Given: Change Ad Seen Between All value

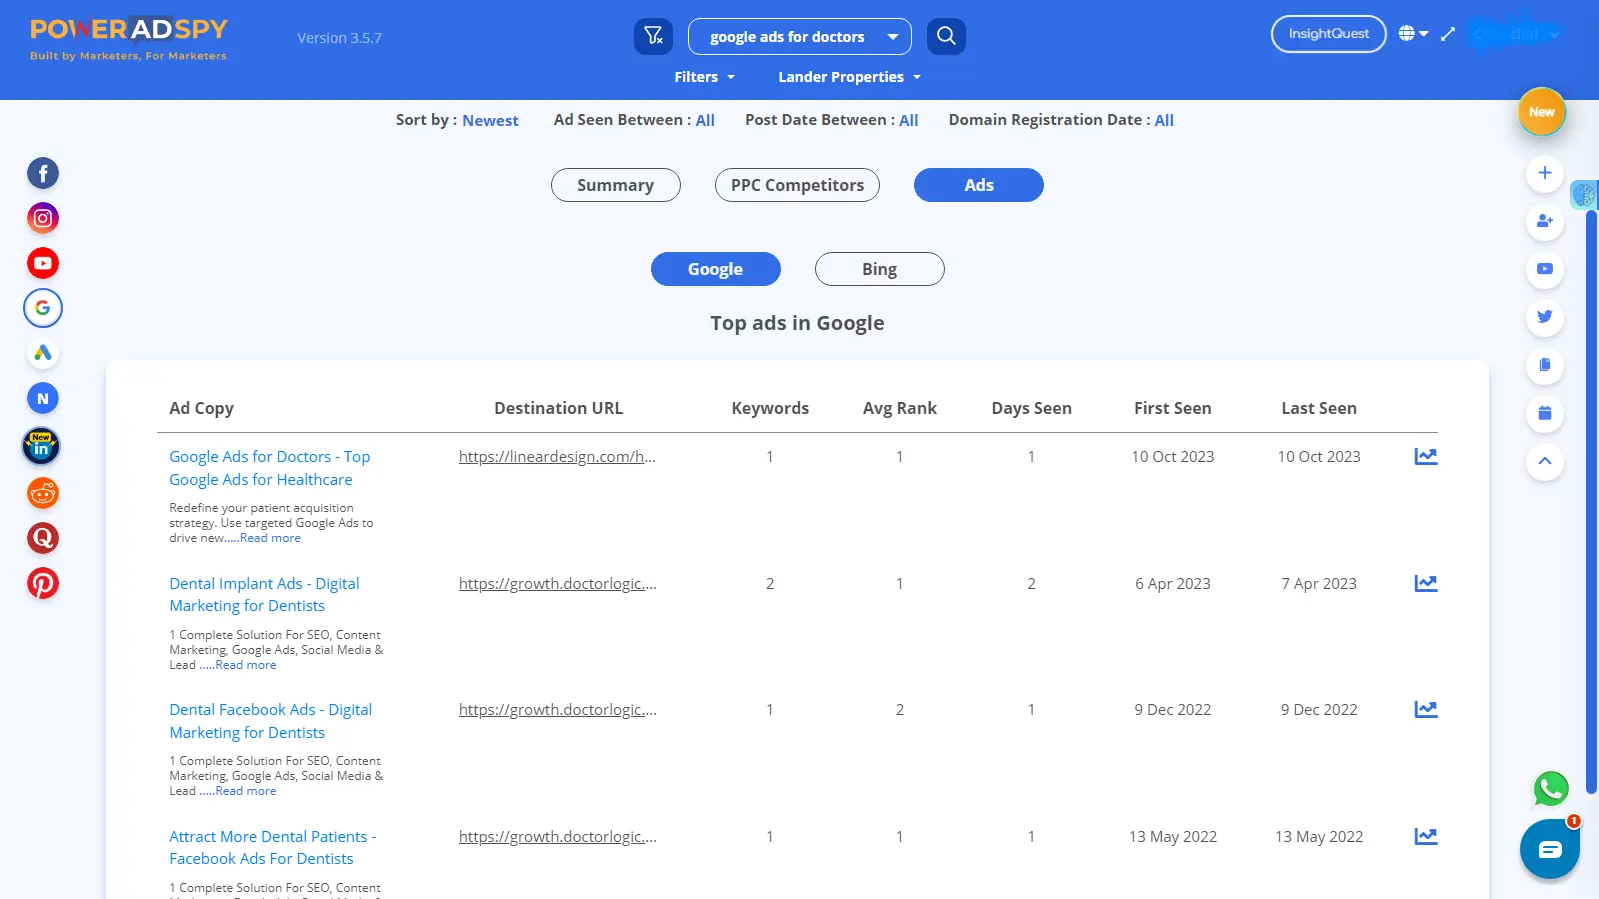Looking at the screenshot, I should point(705,120).
